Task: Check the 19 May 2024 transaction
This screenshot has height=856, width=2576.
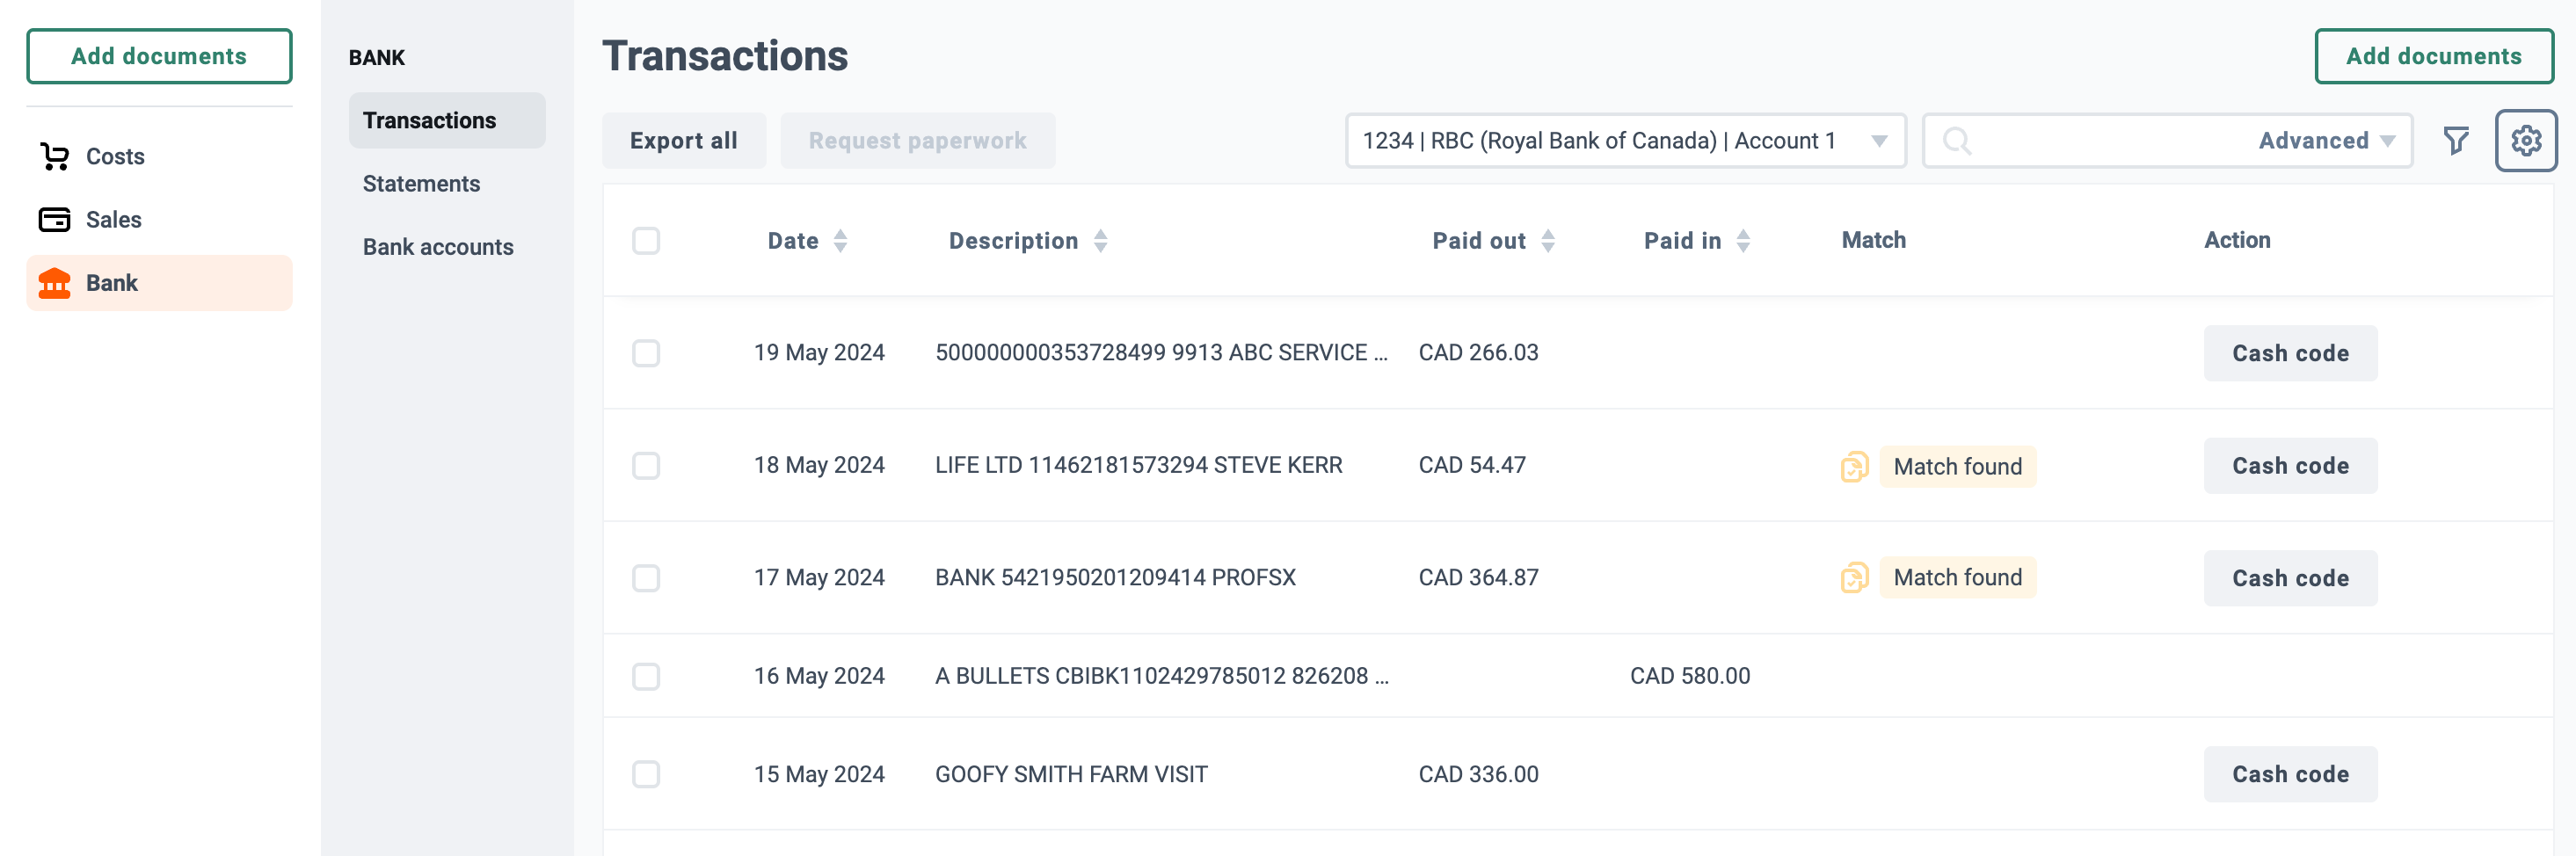Action: click(646, 353)
